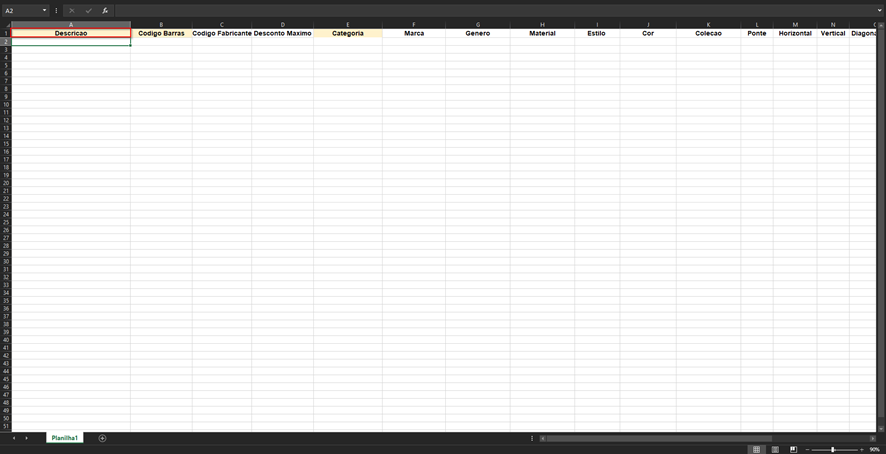The image size is (886, 454).
Task: Click zoom out minus button
Action: coord(808,449)
